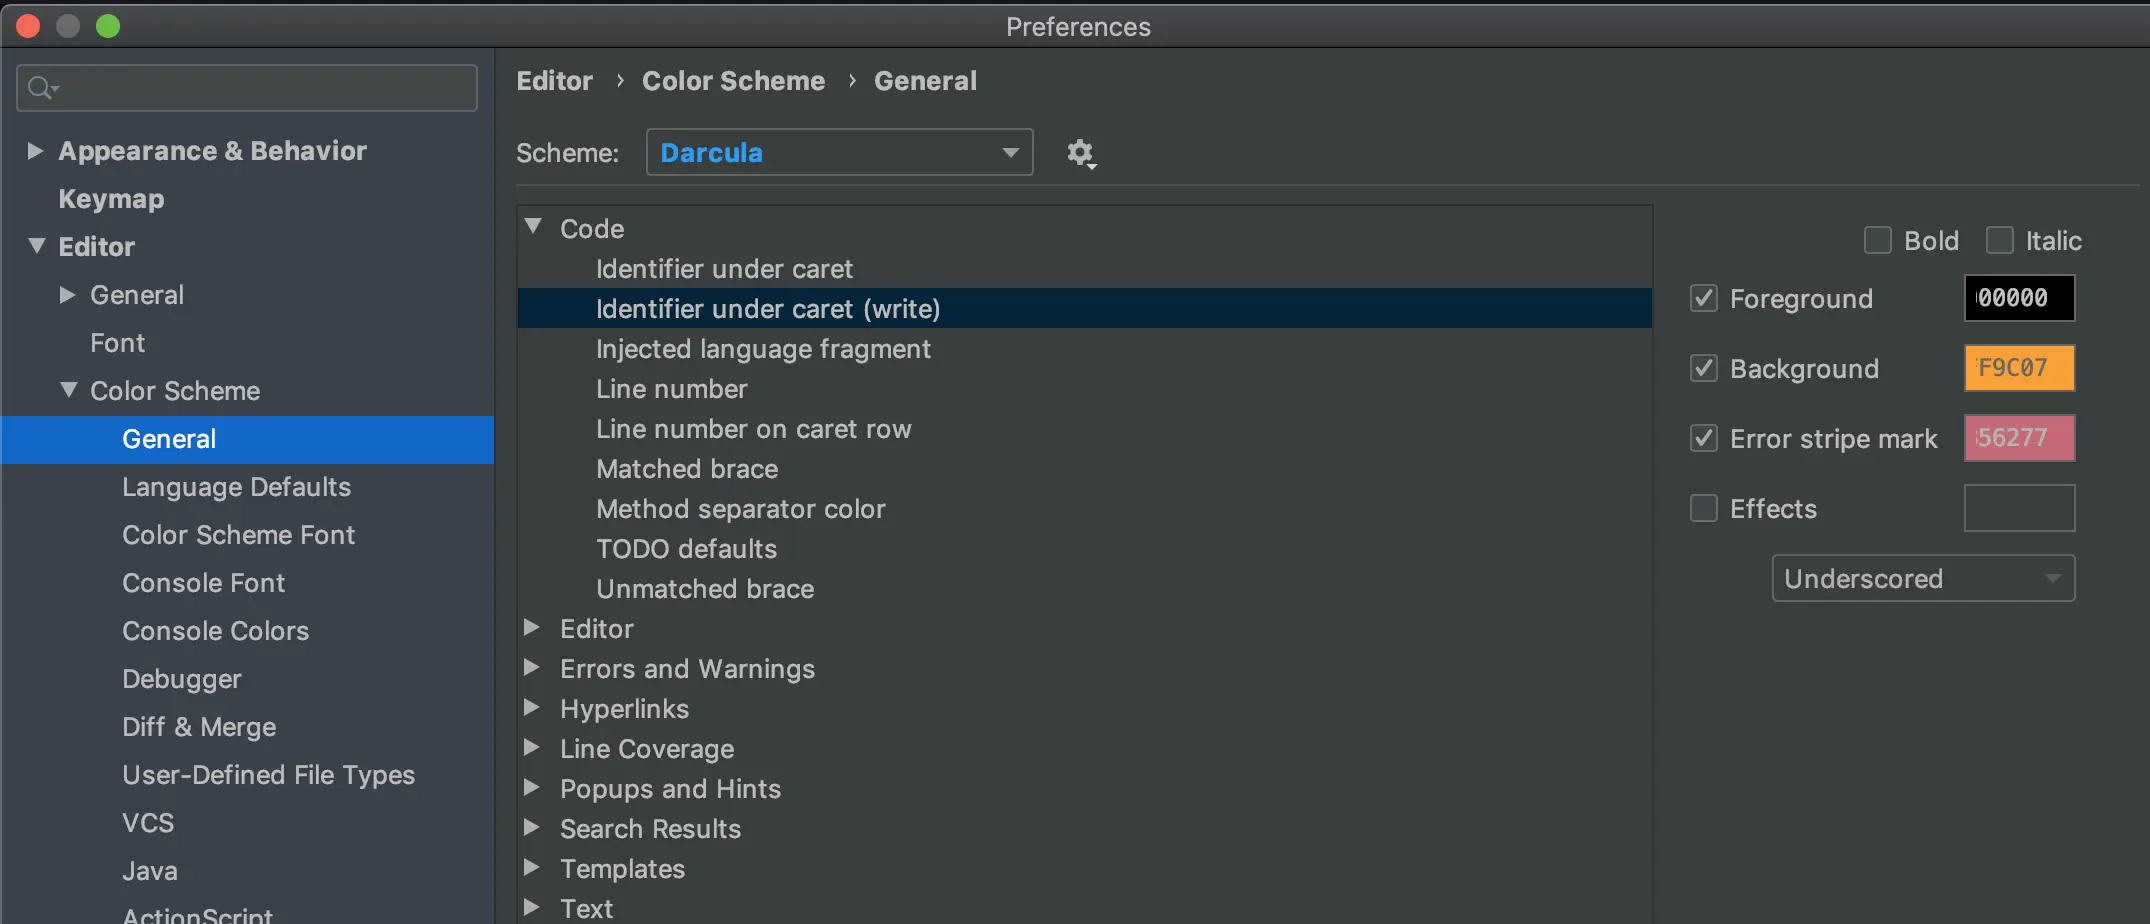Image resolution: width=2150 pixels, height=924 pixels.
Task: Open the Underscored effect type dropdown
Action: coord(1922,578)
